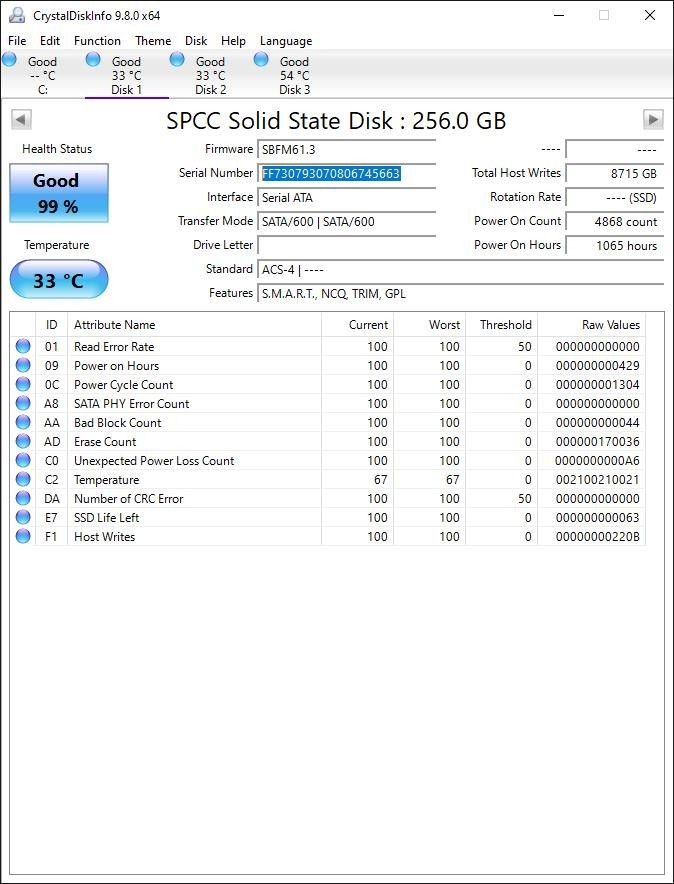Click status orb of Host Writes row
Screen dimensions: 674x884
coord(23,536)
